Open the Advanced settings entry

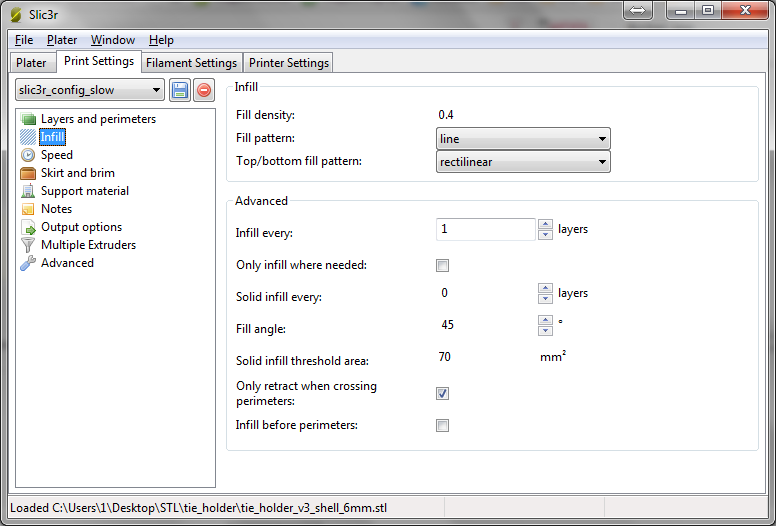click(67, 263)
